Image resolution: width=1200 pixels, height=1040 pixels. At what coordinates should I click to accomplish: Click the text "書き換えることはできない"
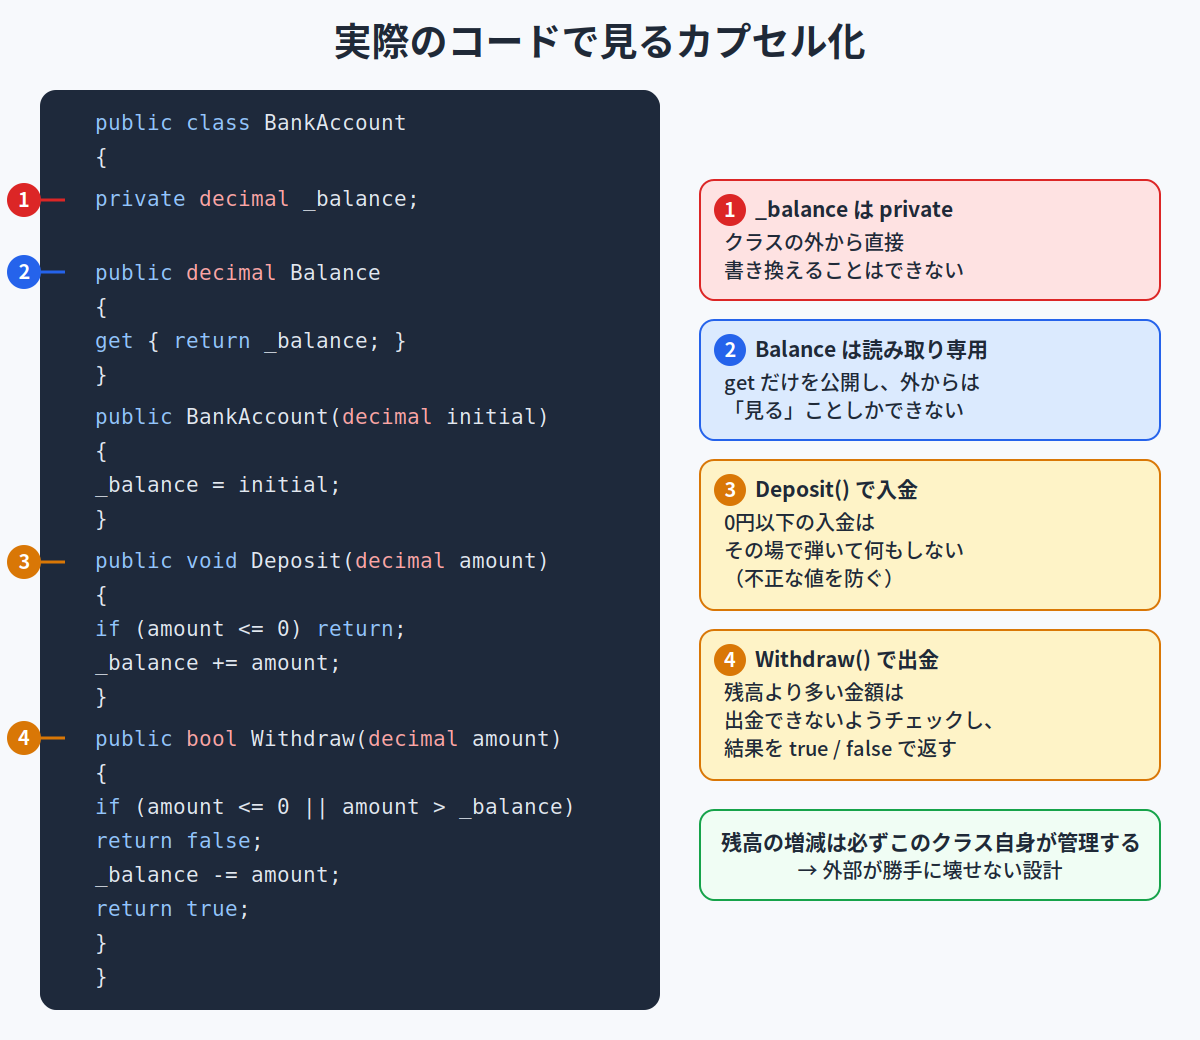[x=844, y=270]
